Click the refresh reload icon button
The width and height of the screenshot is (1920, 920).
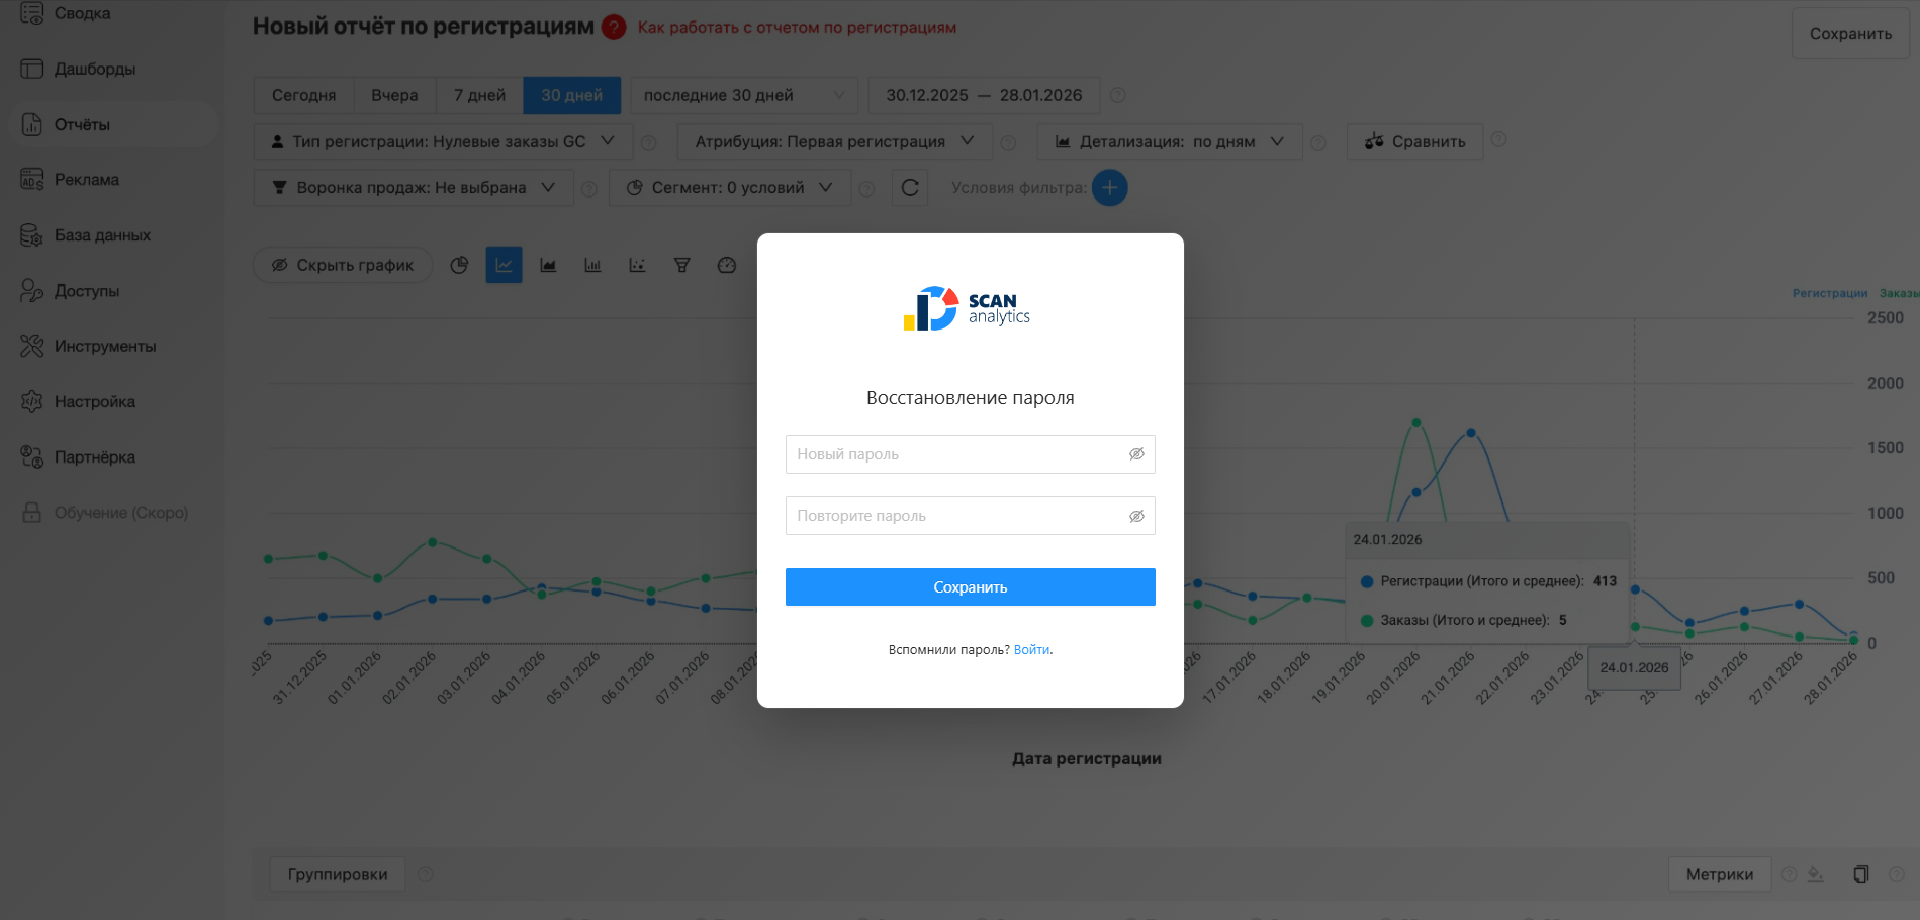click(x=910, y=187)
